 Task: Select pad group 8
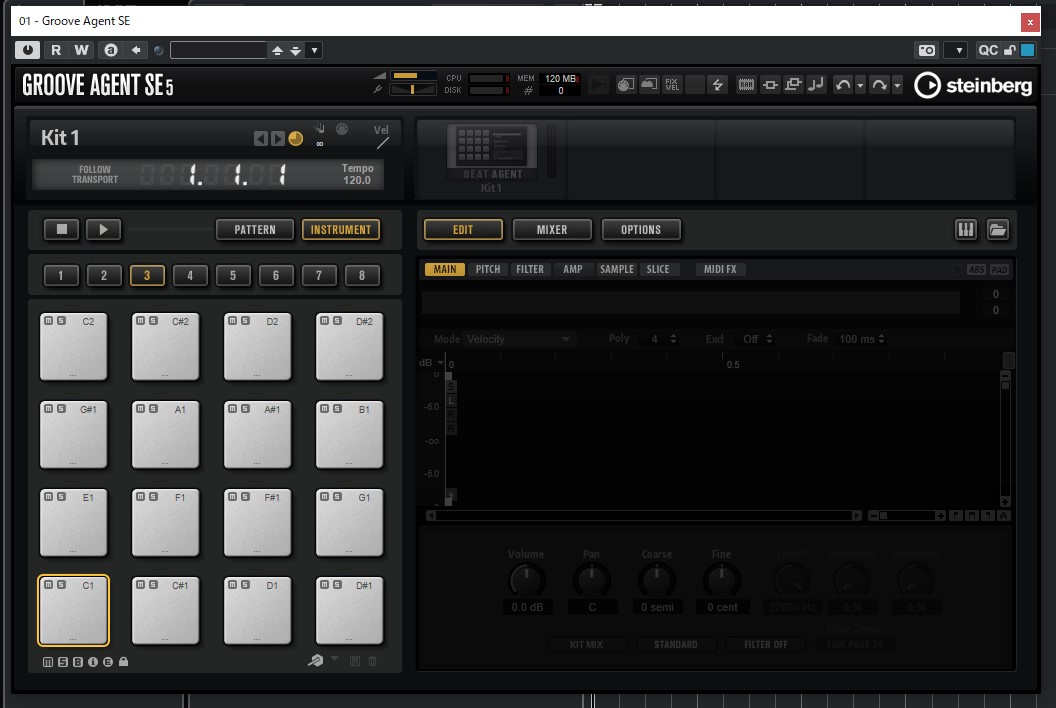tap(362, 276)
